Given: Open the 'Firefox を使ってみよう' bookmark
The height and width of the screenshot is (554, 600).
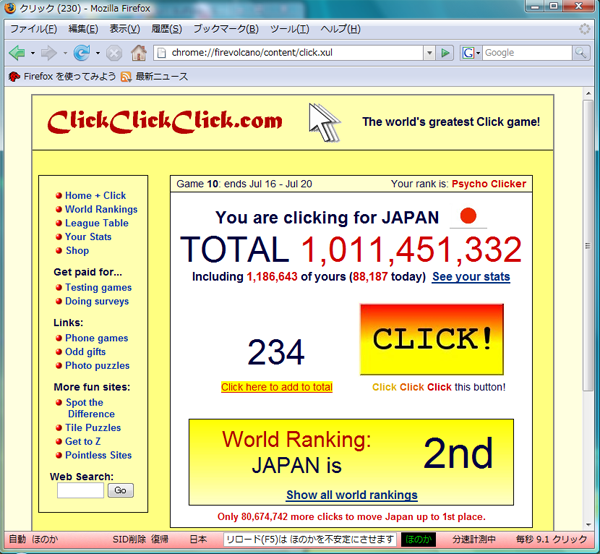Looking at the screenshot, I should [70, 77].
